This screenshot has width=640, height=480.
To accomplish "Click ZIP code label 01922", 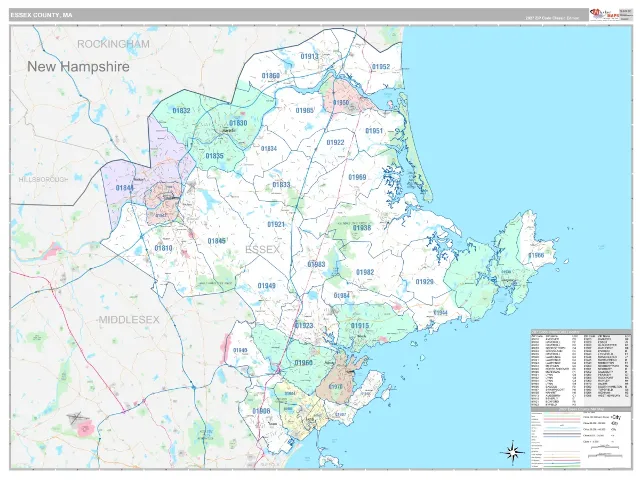I will 335,142.
